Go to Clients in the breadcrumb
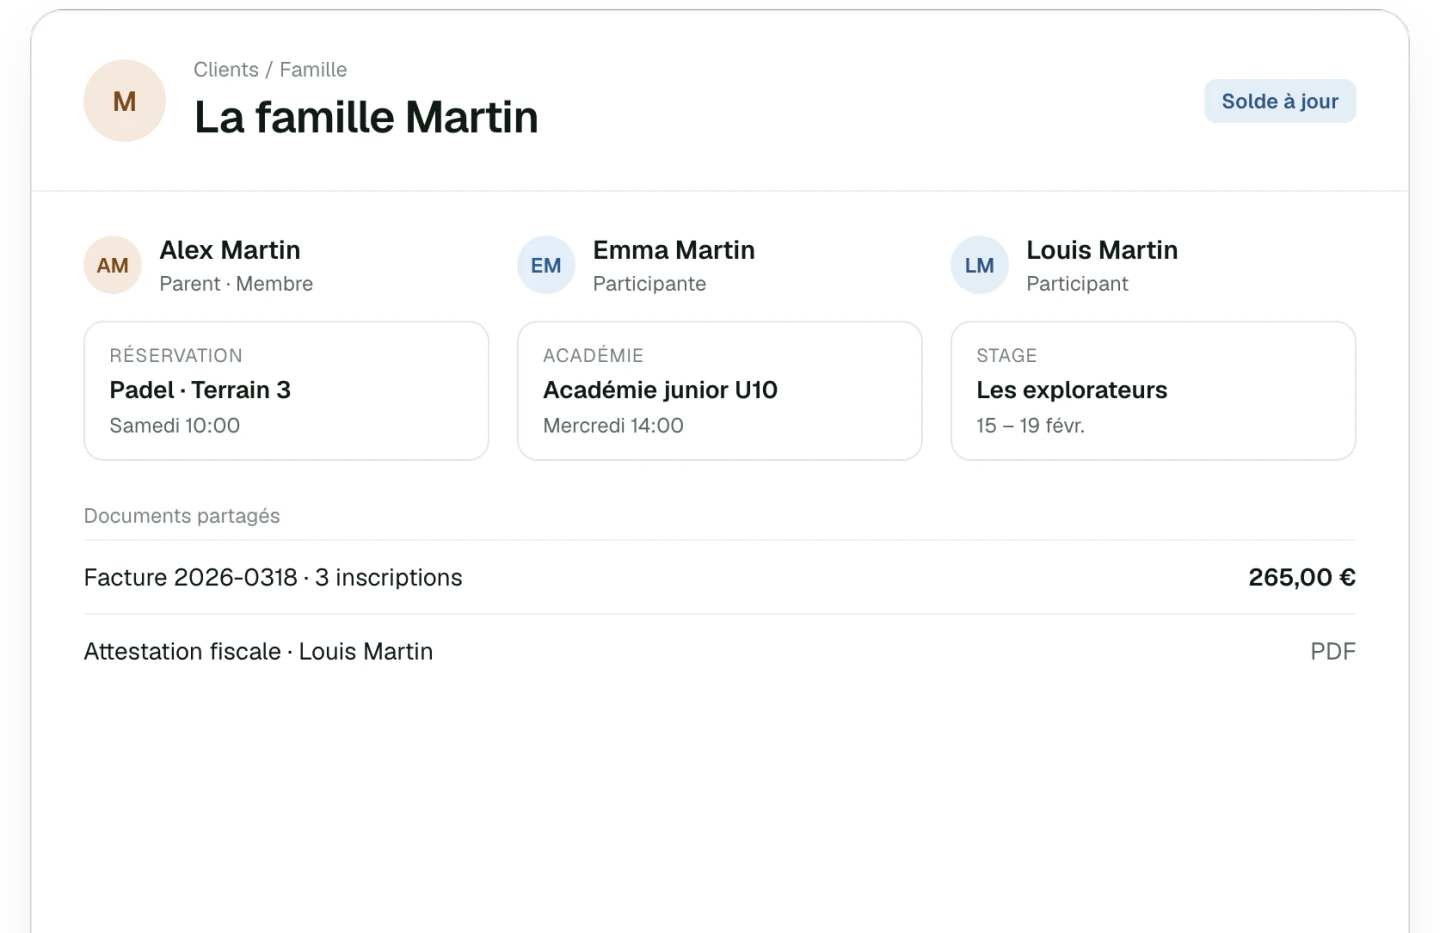 [226, 70]
